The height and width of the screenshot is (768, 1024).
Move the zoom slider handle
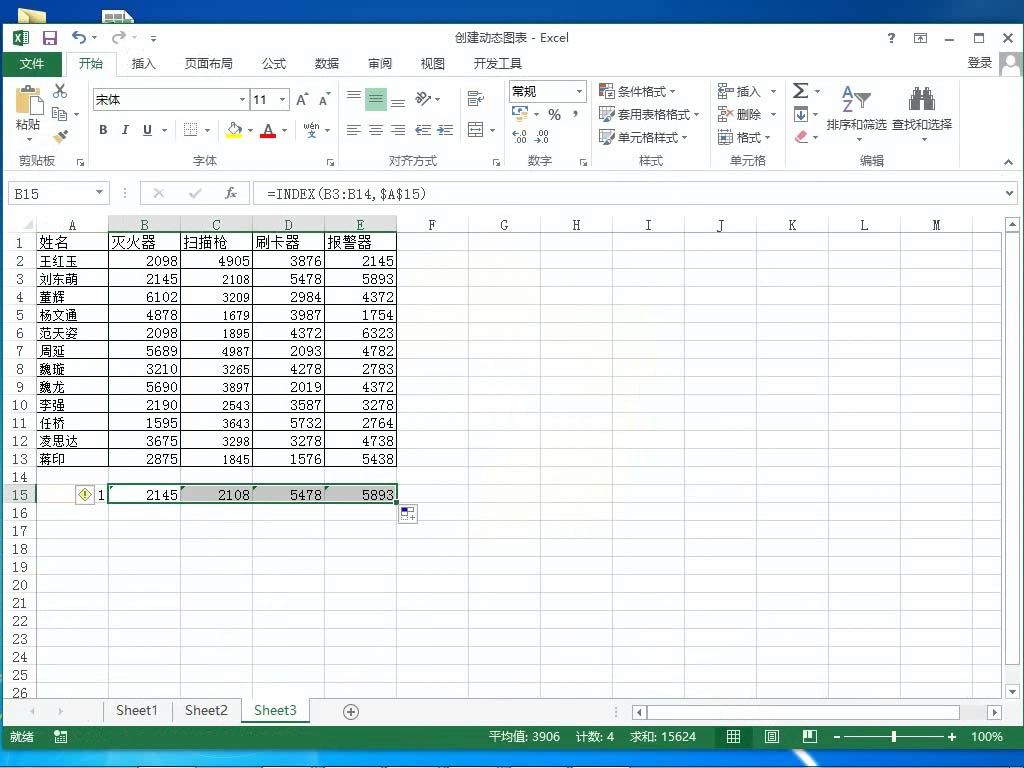(893, 737)
